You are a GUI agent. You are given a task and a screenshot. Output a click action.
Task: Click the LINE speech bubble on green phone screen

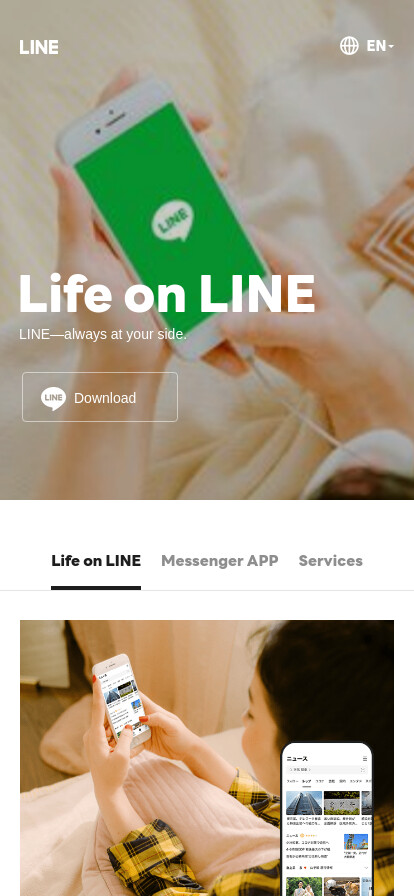click(x=172, y=220)
